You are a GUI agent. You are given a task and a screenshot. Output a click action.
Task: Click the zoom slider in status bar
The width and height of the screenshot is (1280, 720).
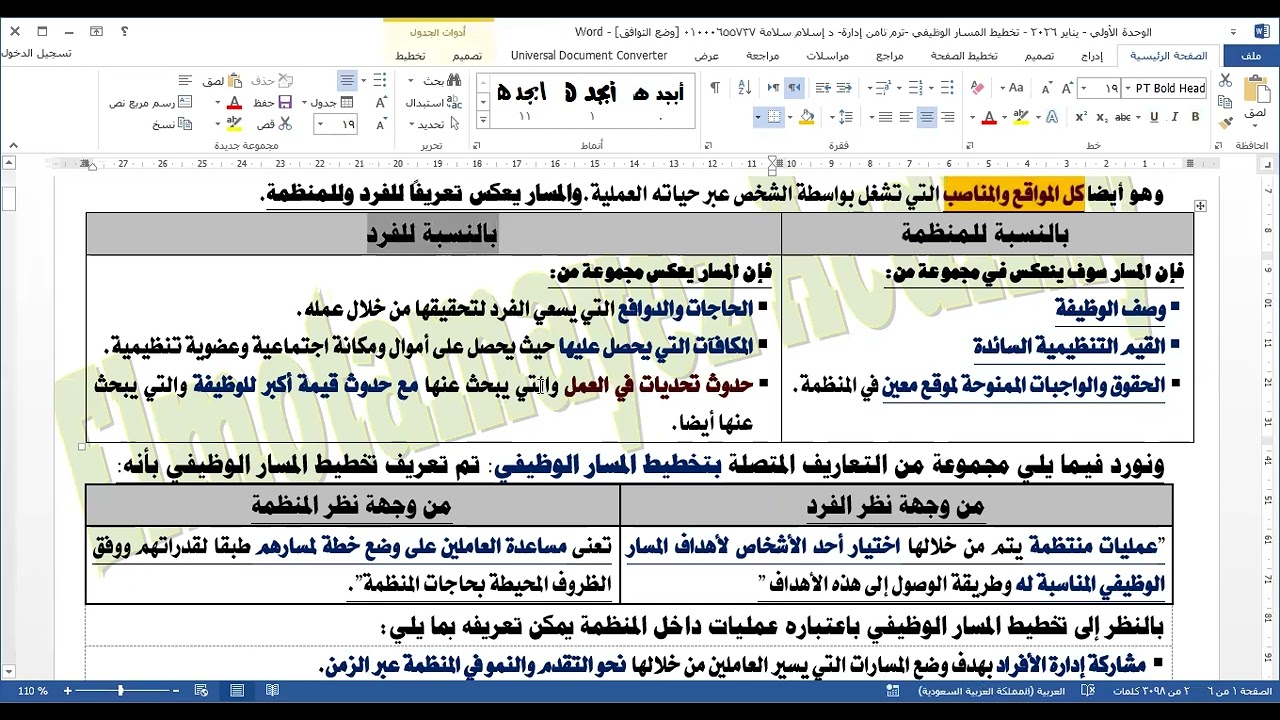click(120, 691)
